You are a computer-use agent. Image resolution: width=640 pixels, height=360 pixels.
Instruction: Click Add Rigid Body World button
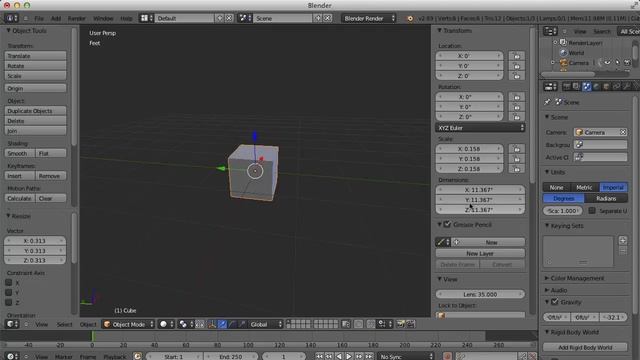click(x=585, y=347)
